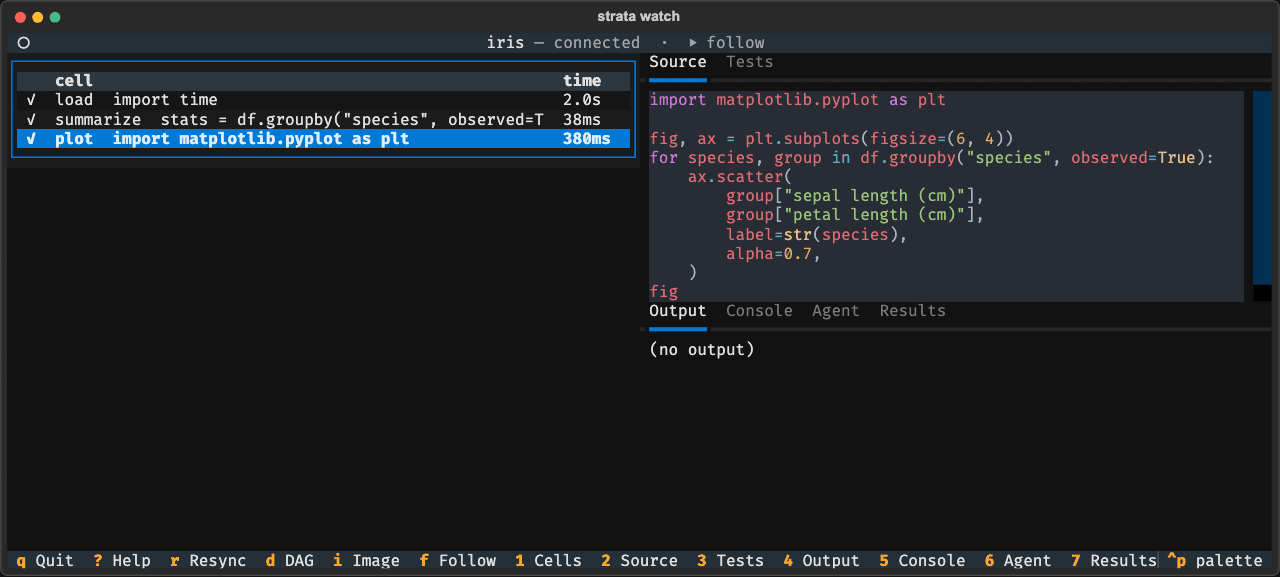Image resolution: width=1280 pixels, height=577 pixels.
Task: Click 'iris — connected' status in header
Action: coord(563,43)
